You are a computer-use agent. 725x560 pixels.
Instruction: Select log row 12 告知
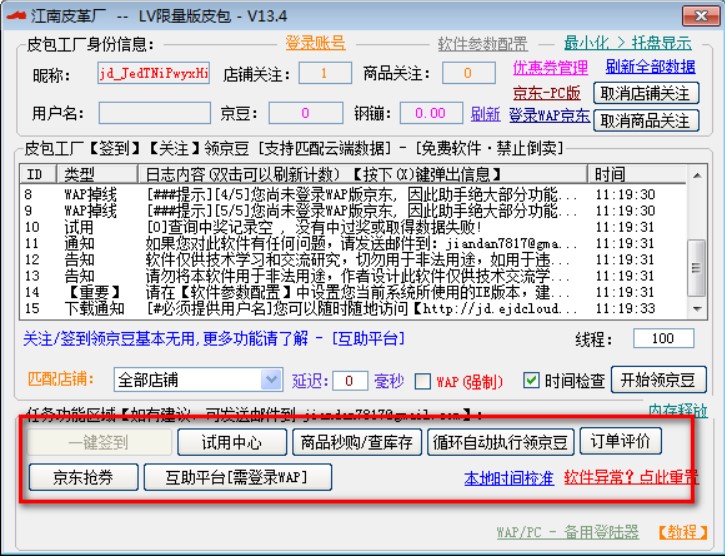click(353, 259)
